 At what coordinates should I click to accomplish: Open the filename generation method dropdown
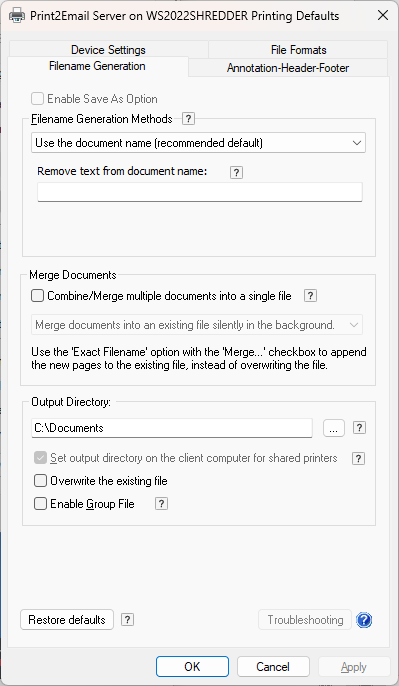click(198, 143)
